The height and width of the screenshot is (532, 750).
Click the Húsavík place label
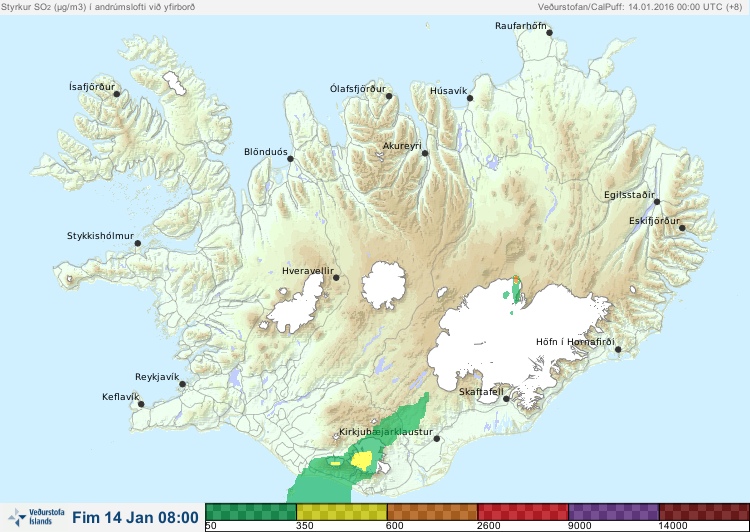point(448,91)
